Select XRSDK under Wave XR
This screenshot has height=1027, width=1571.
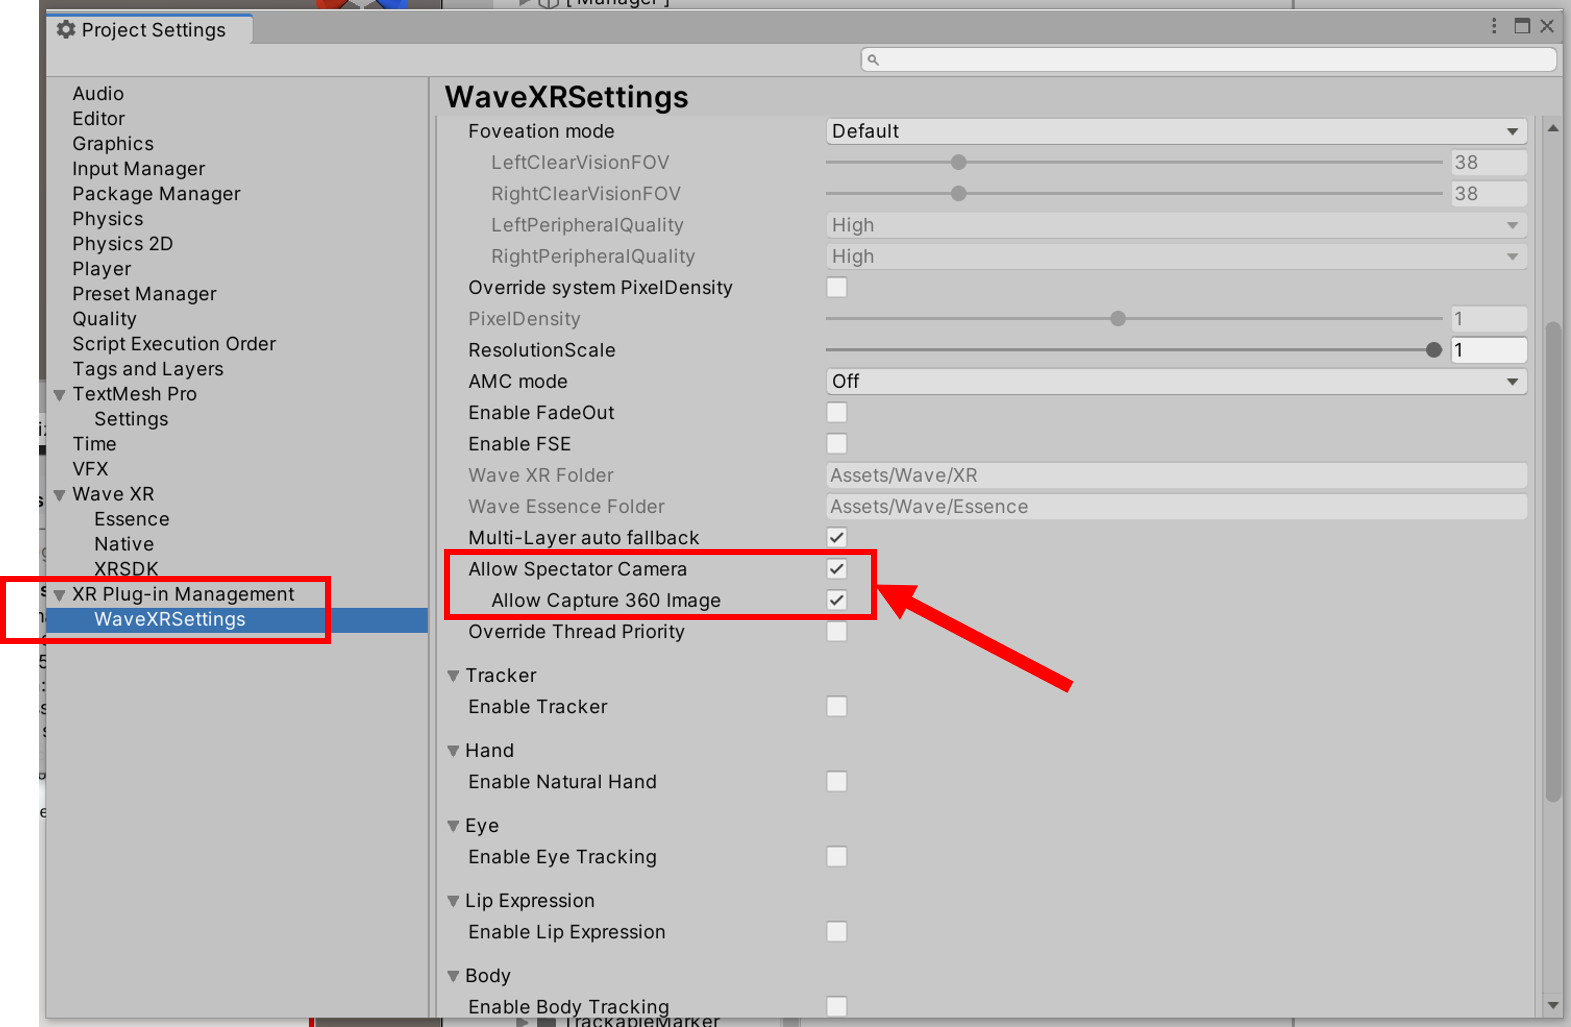coord(126,569)
